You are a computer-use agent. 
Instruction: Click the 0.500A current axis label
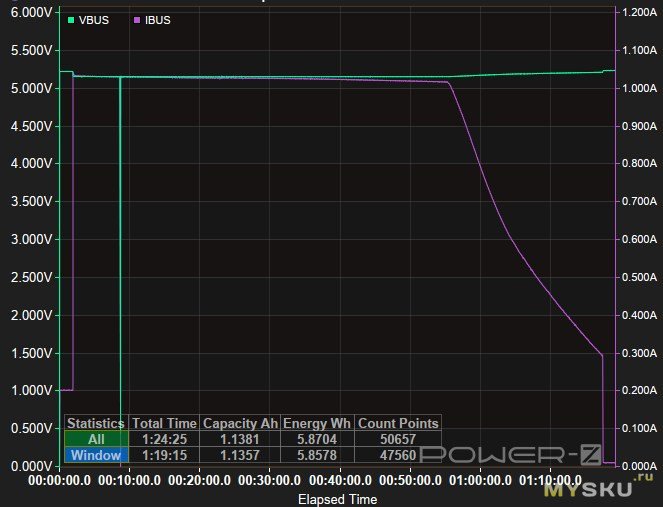639,277
